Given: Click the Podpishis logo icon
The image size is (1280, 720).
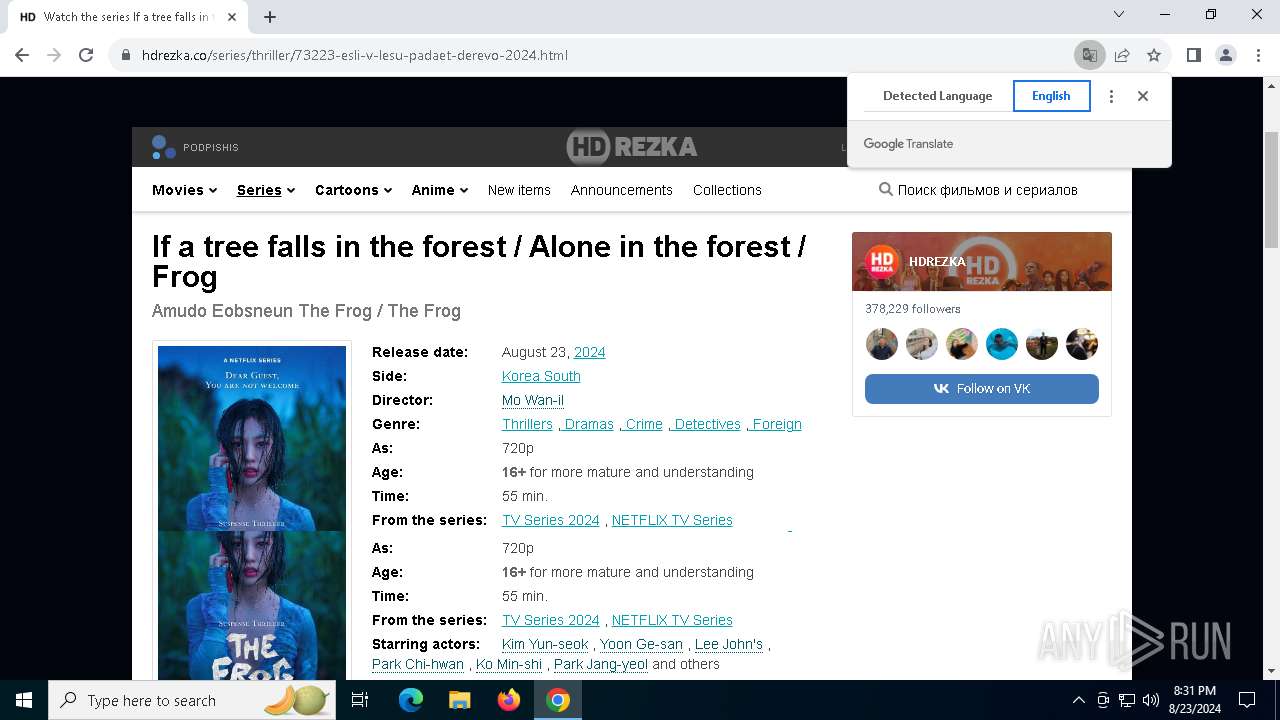Looking at the screenshot, I should coord(163,147).
